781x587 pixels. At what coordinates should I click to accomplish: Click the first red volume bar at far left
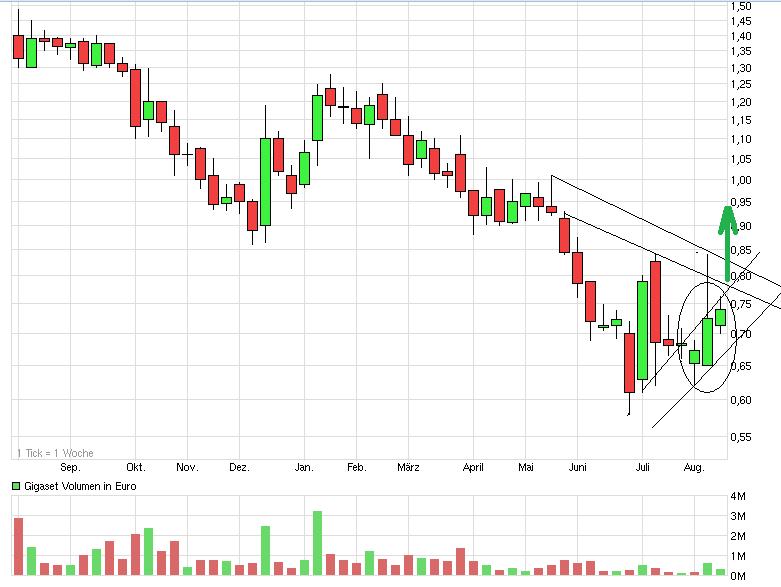[18, 547]
